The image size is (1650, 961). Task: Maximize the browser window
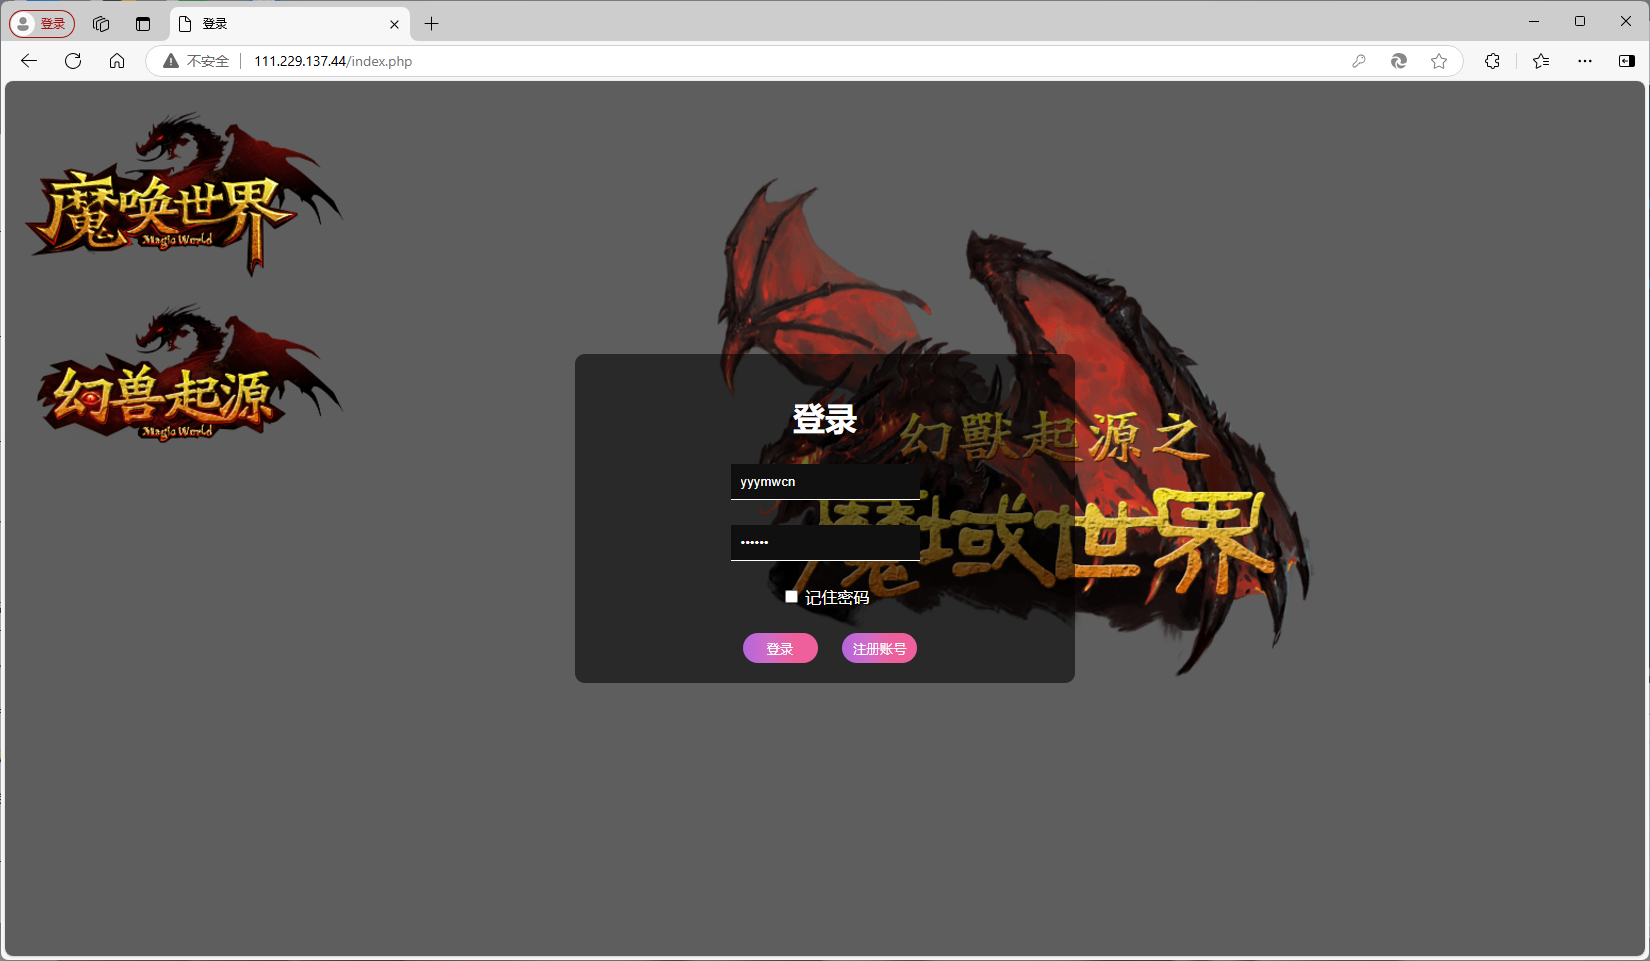1580,21
